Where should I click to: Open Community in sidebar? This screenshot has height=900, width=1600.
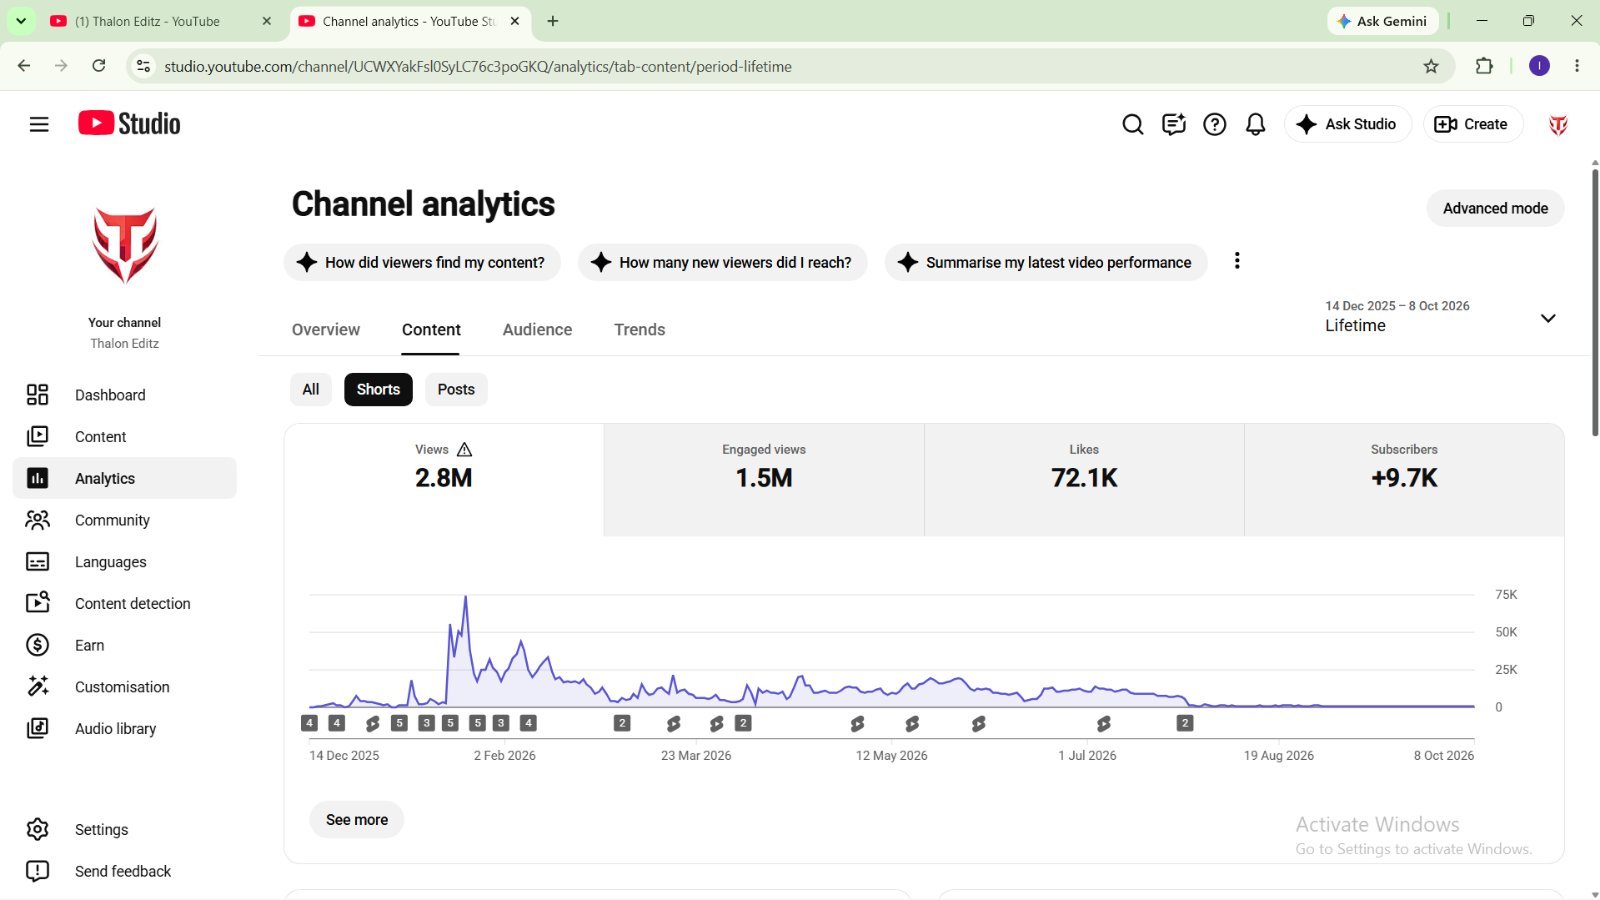click(125, 520)
